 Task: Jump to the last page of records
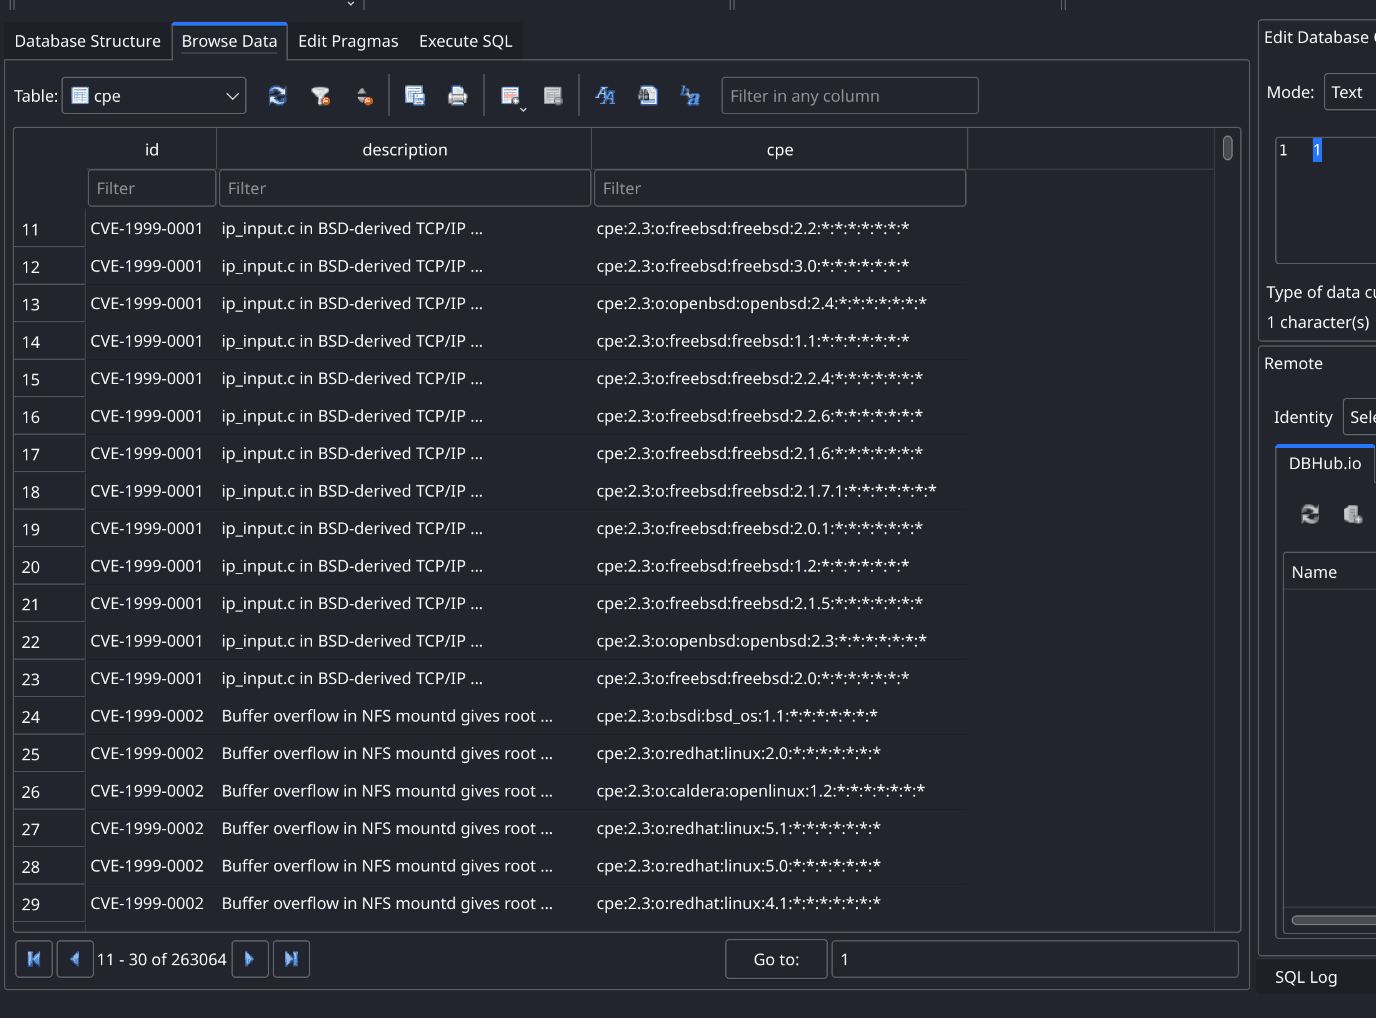coord(291,959)
